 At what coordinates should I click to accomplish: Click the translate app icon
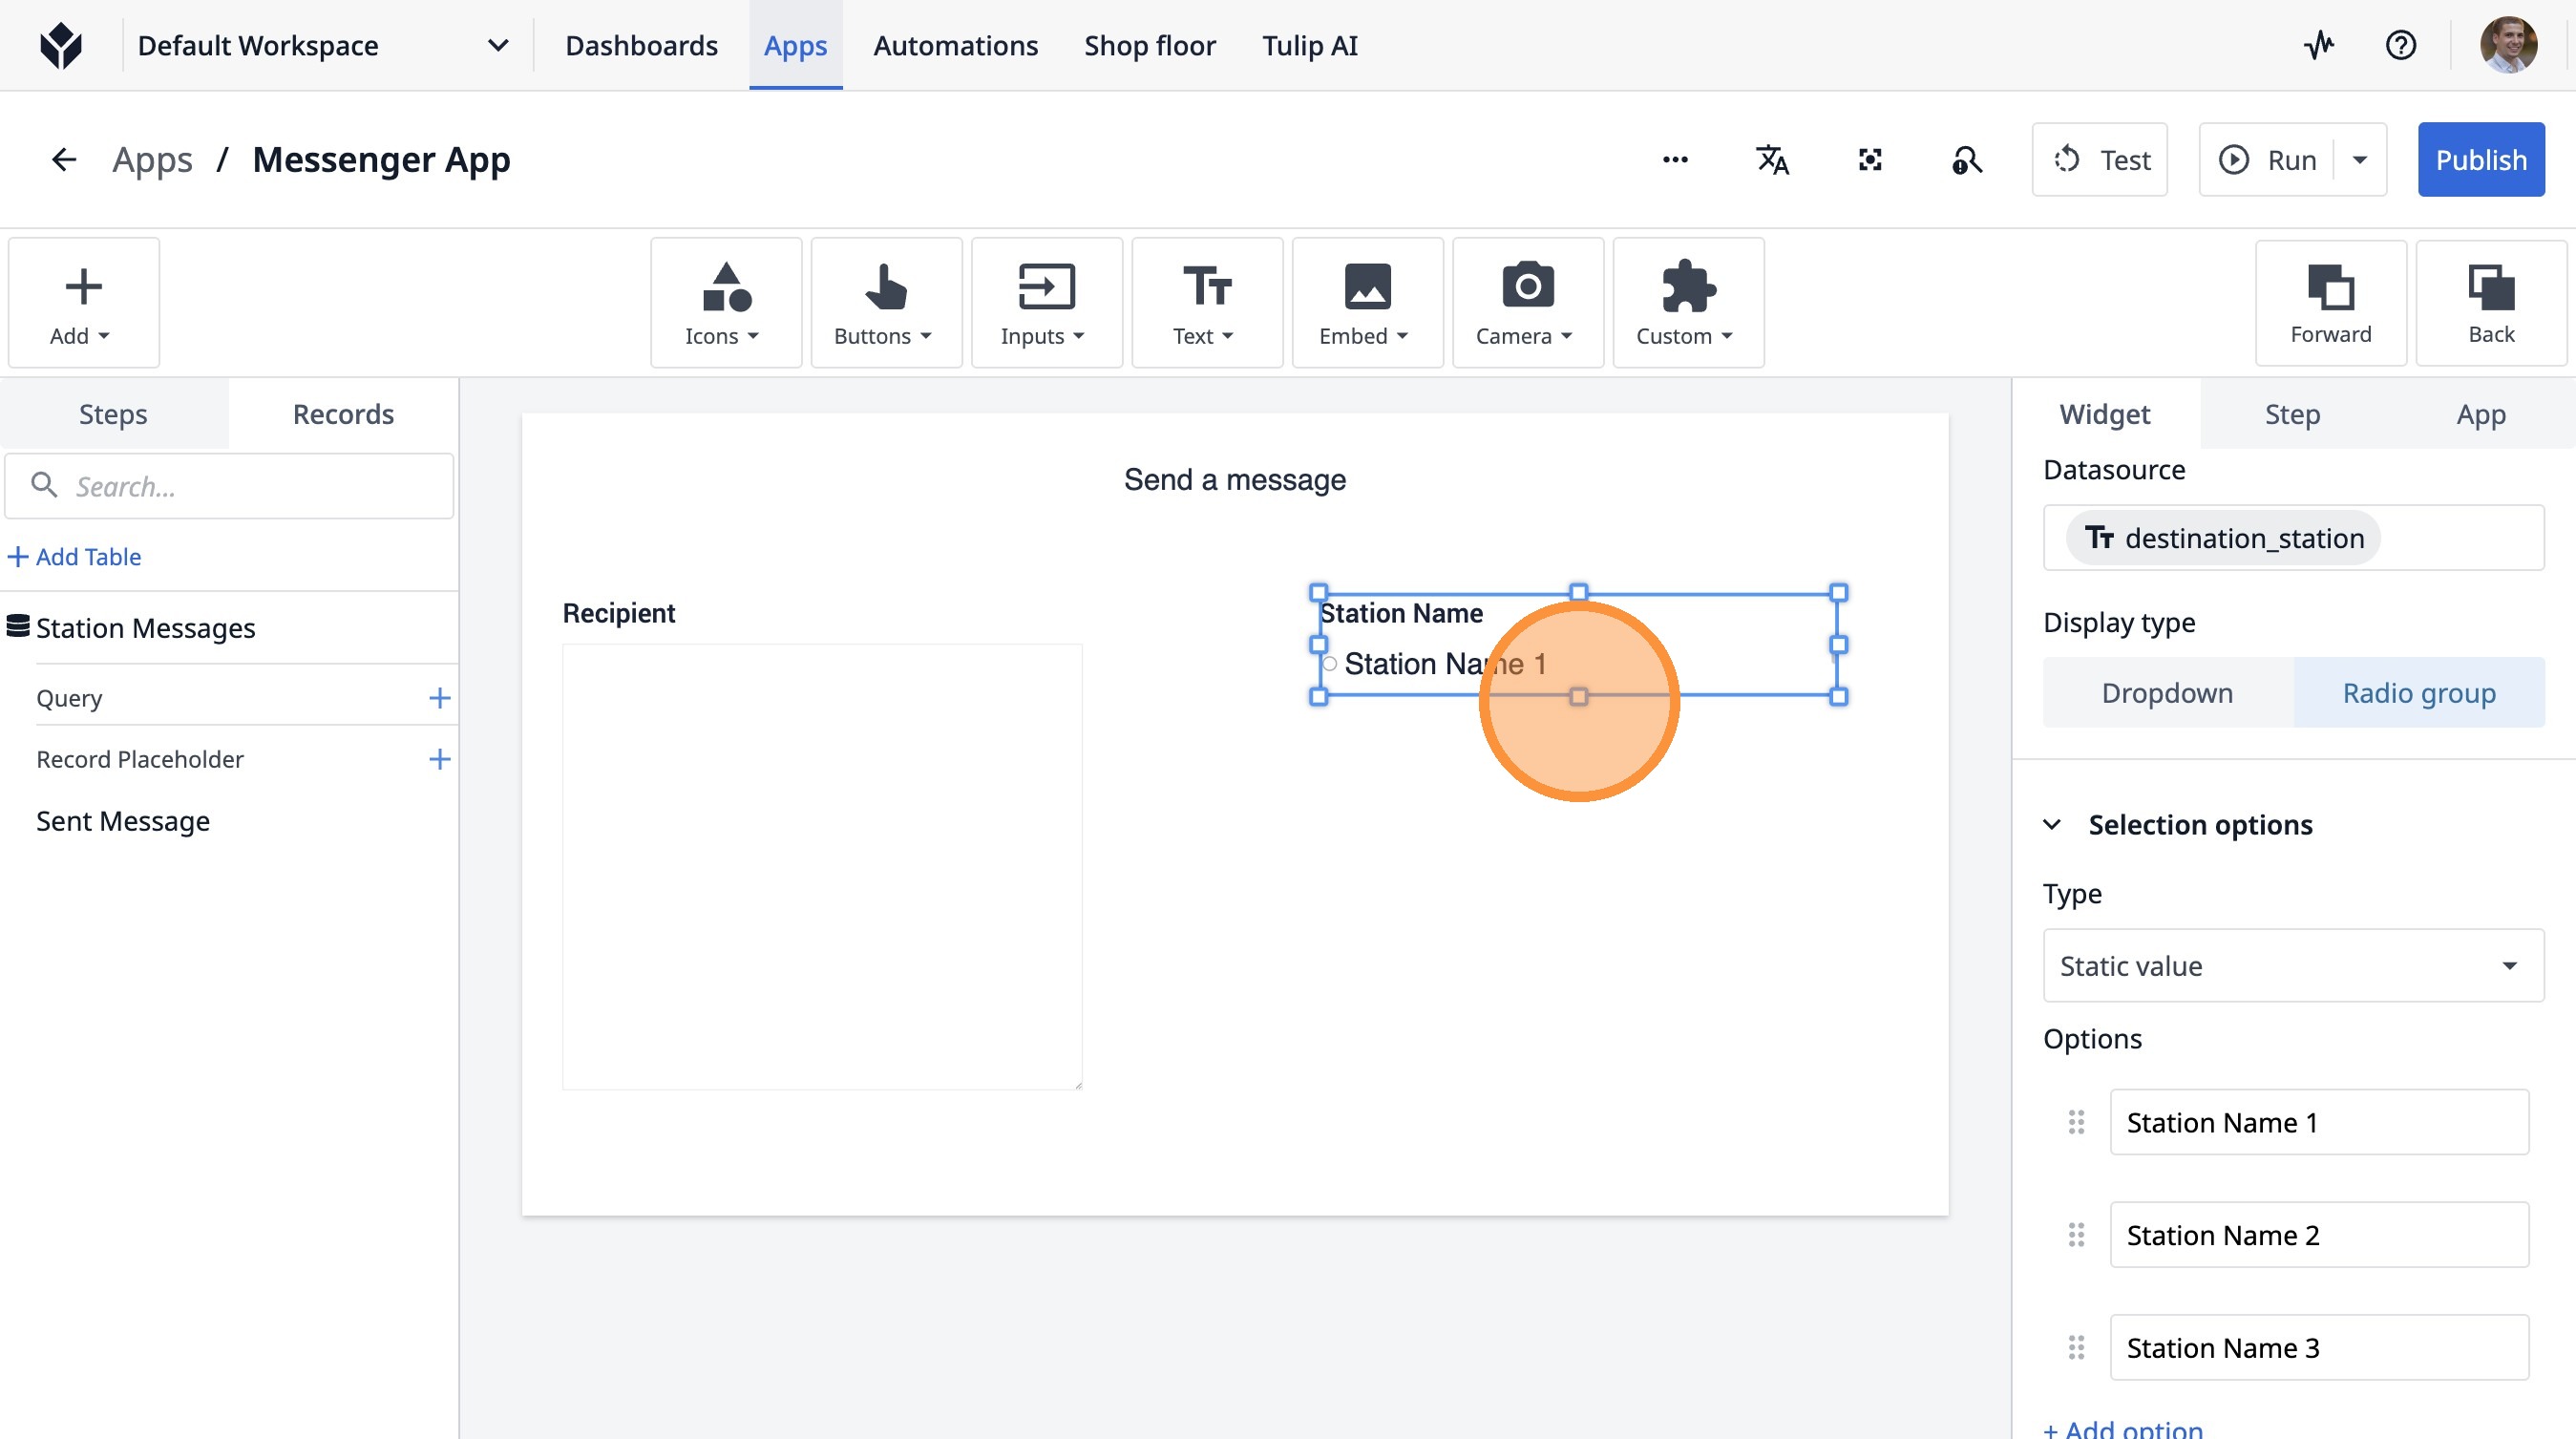[x=1772, y=160]
